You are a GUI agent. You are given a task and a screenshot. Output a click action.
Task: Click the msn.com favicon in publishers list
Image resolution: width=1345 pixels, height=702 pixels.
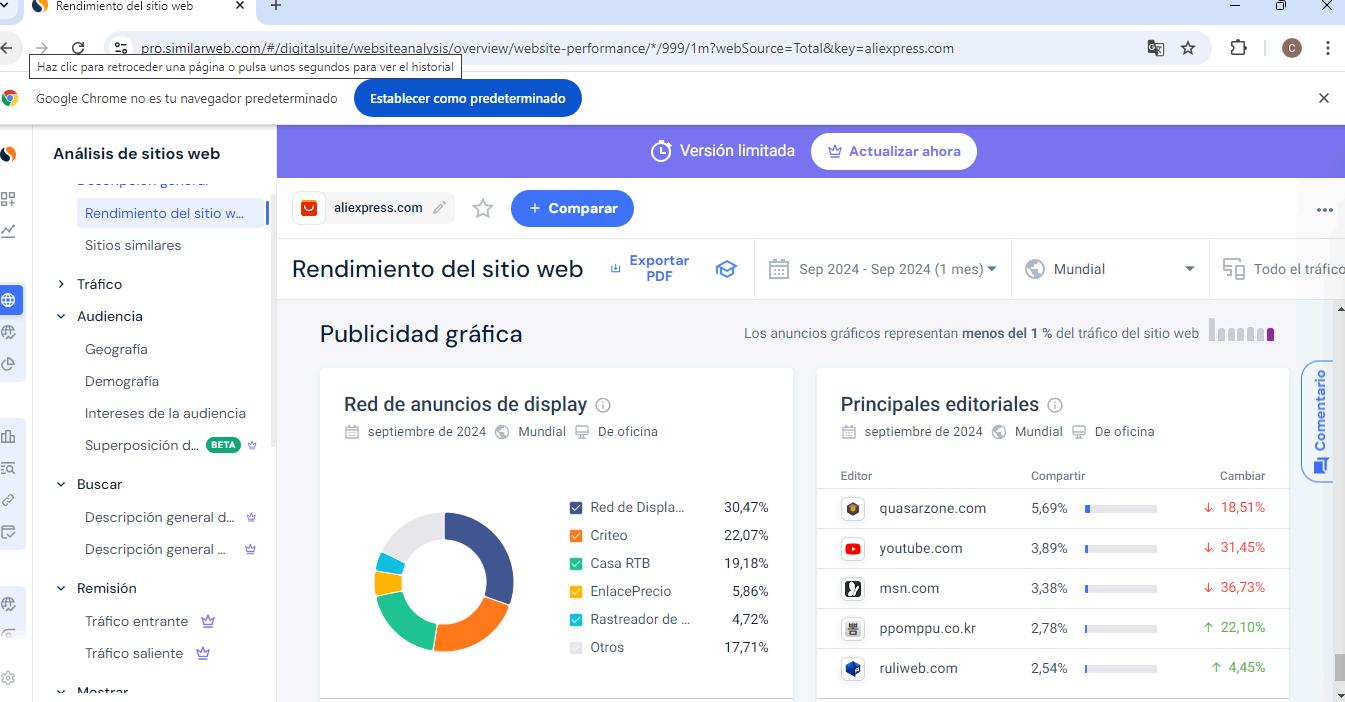point(853,588)
